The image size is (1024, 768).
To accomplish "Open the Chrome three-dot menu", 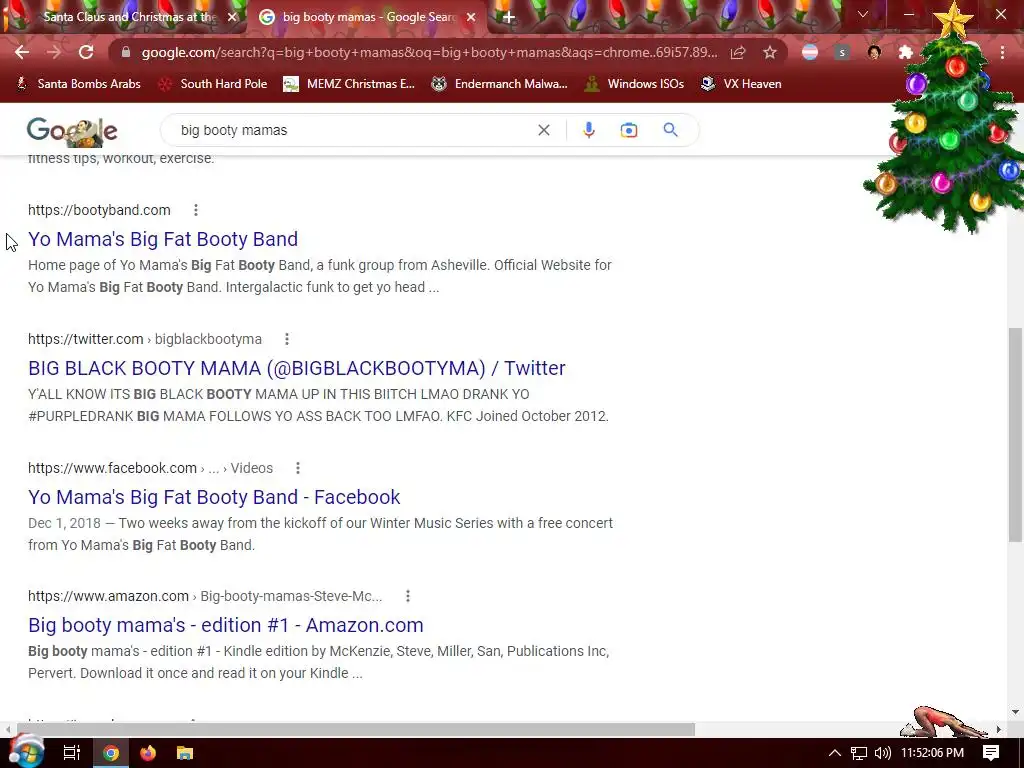I will coord(1002,52).
